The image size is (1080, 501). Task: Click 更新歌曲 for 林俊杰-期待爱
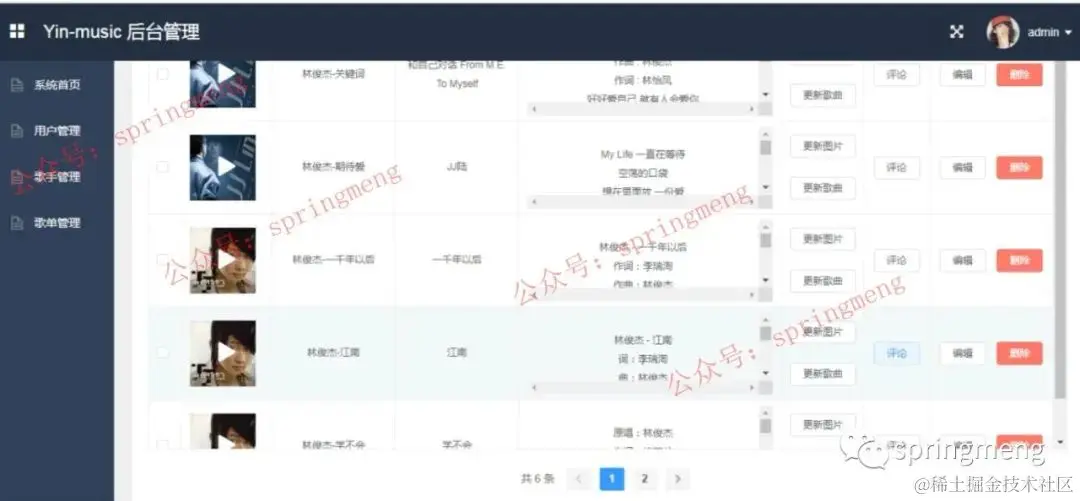[822, 187]
